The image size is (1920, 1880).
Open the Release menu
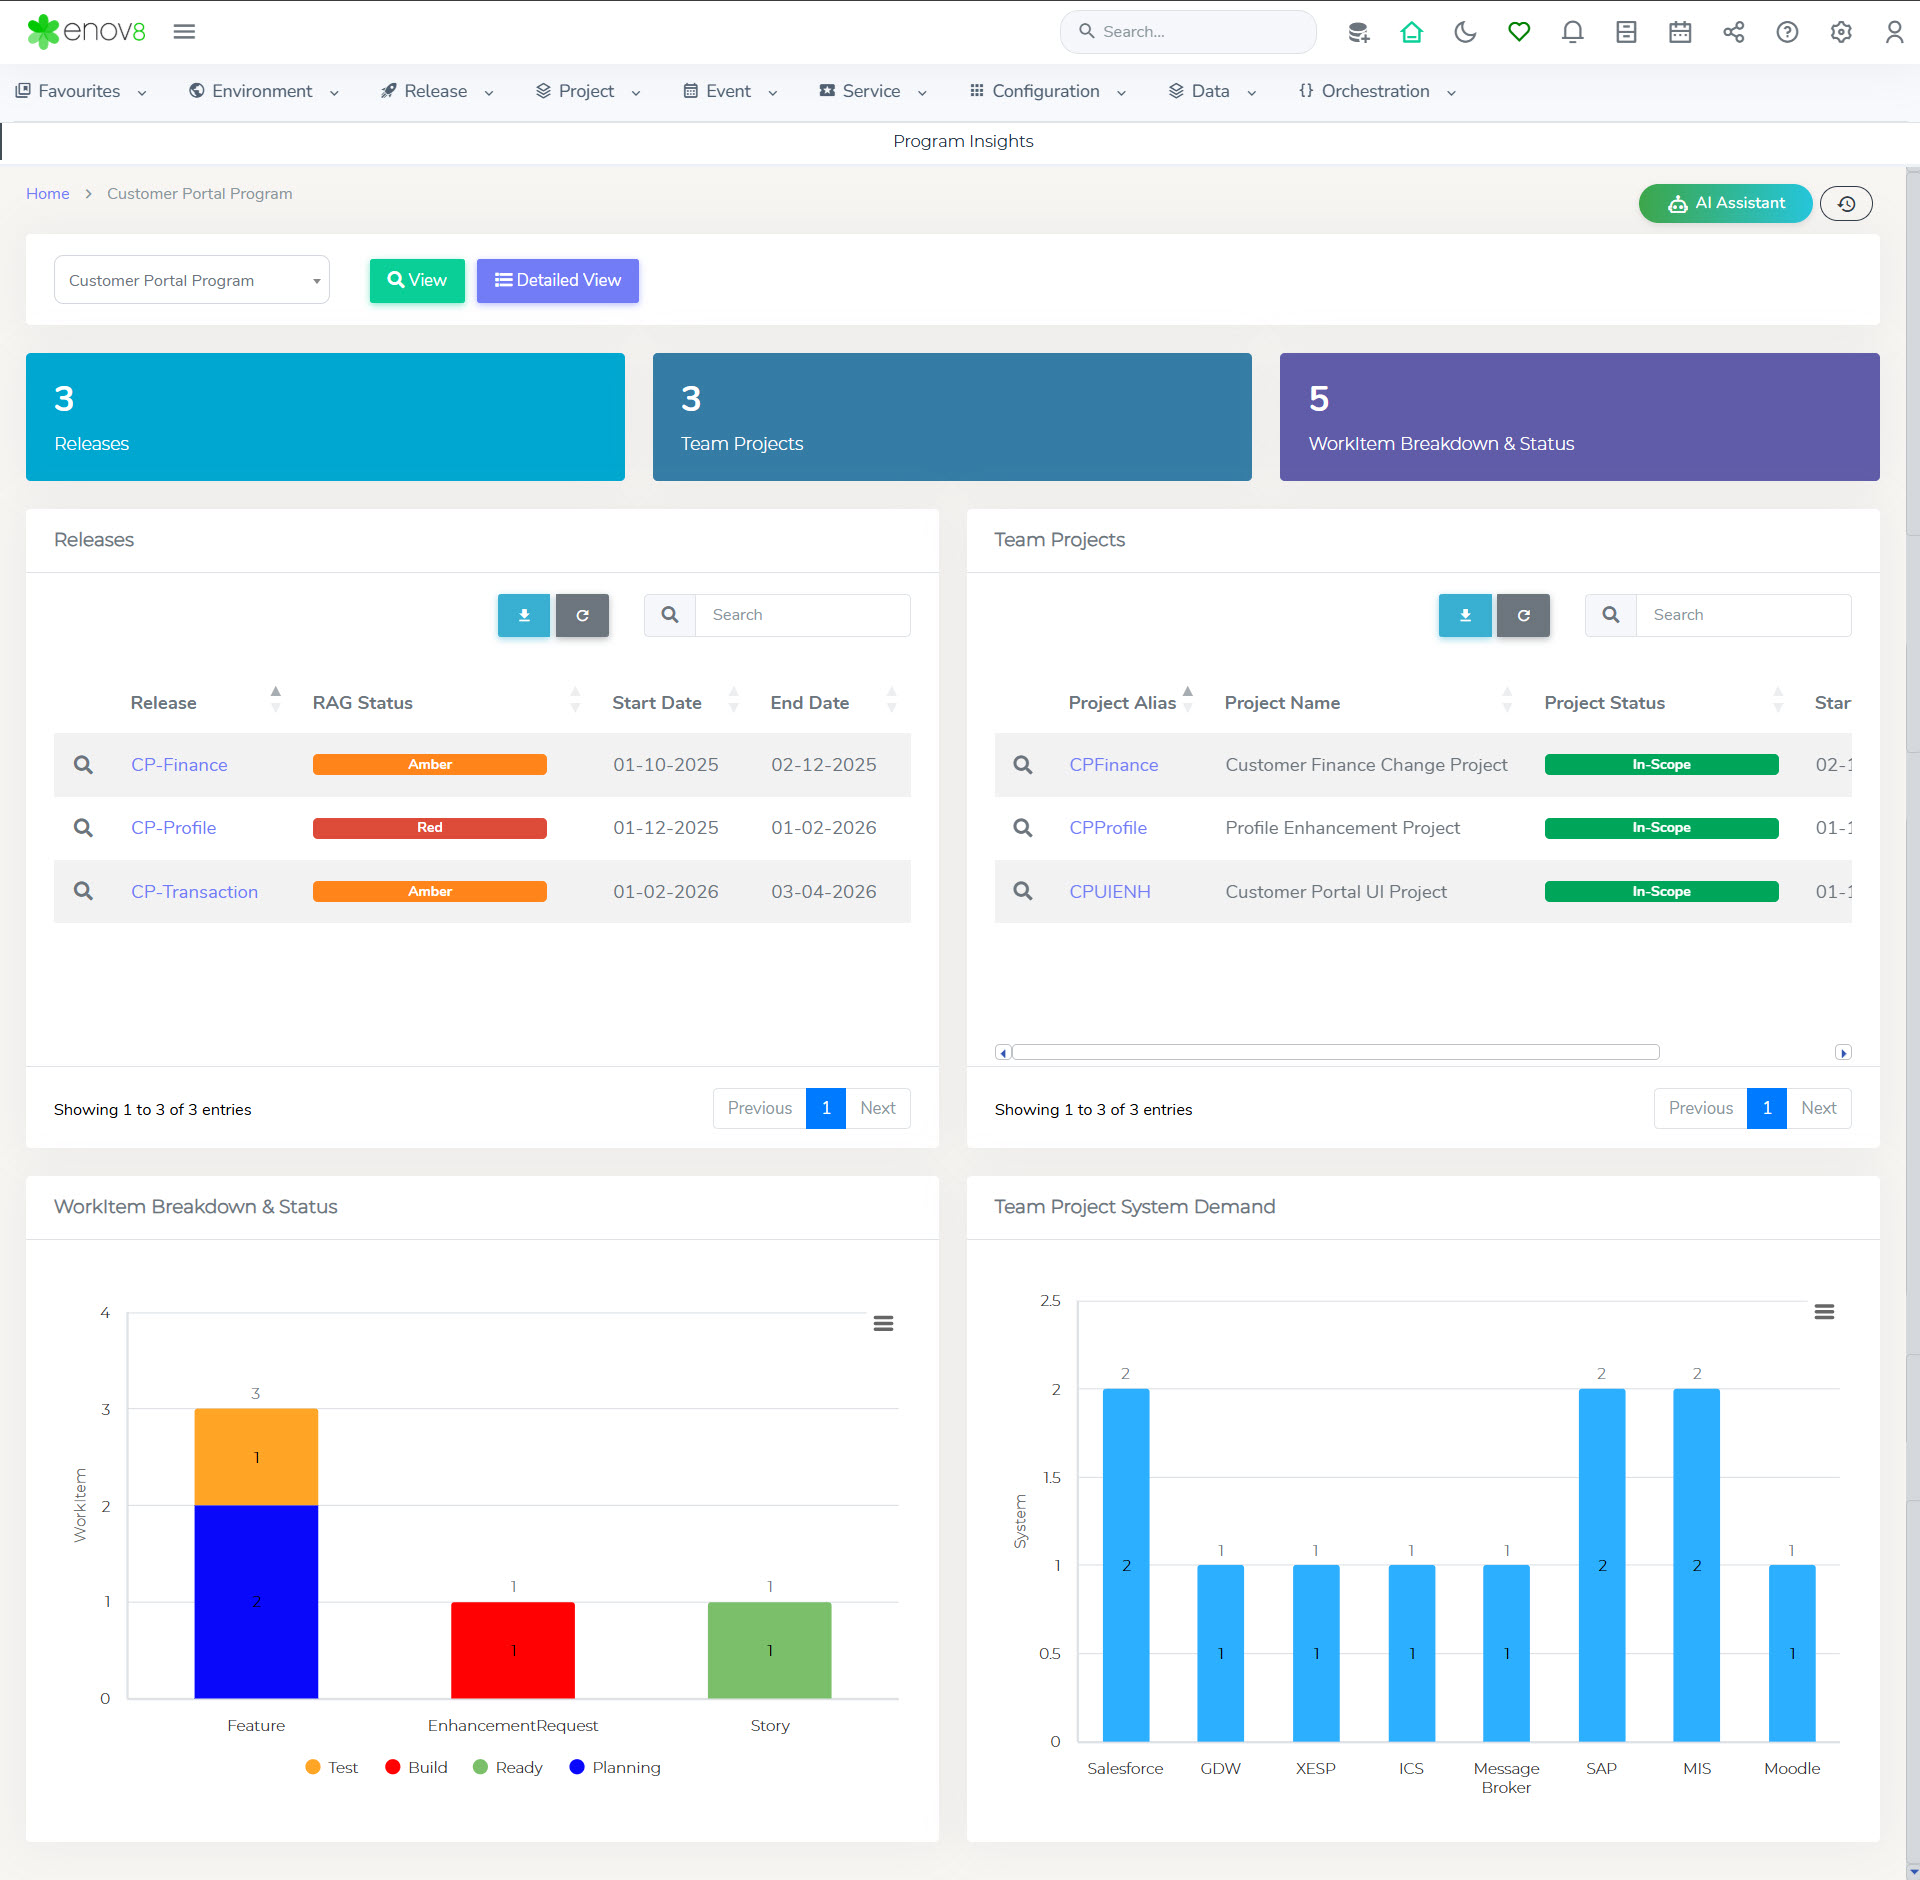click(436, 91)
